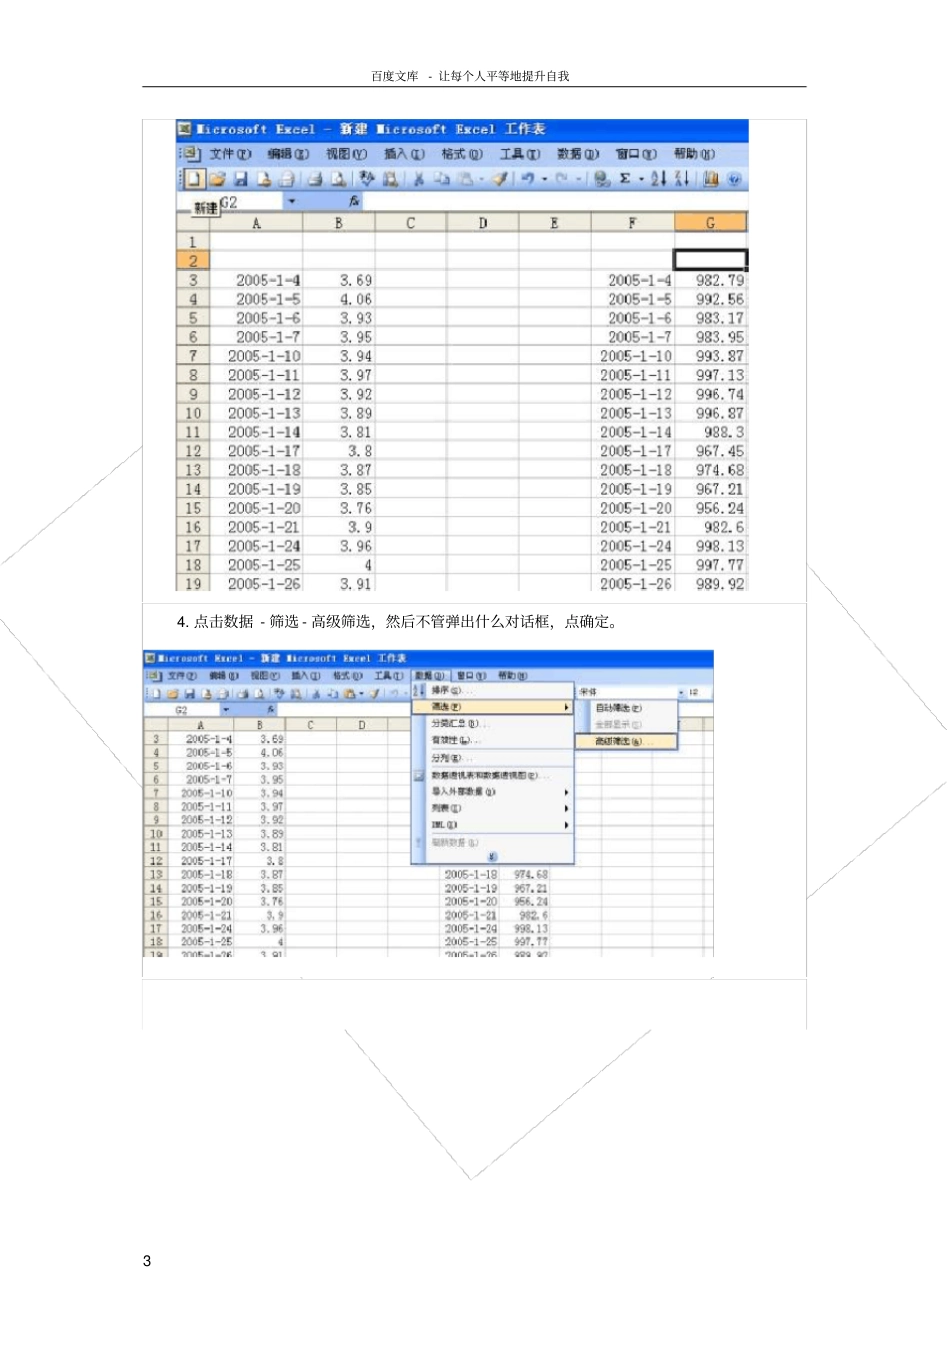Choose 分类汇总 in the open 数据 menu
Screen dimensions: 950x1345
click(x=498, y=723)
